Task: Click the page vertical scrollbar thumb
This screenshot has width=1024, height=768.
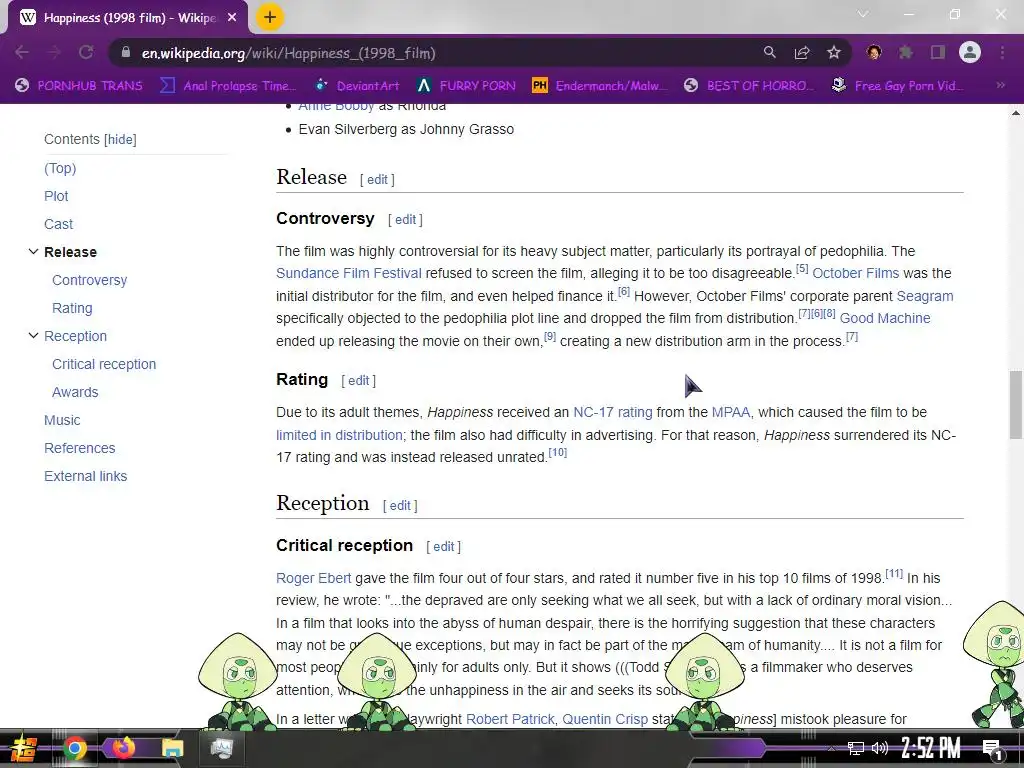Action: click(x=1016, y=404)
